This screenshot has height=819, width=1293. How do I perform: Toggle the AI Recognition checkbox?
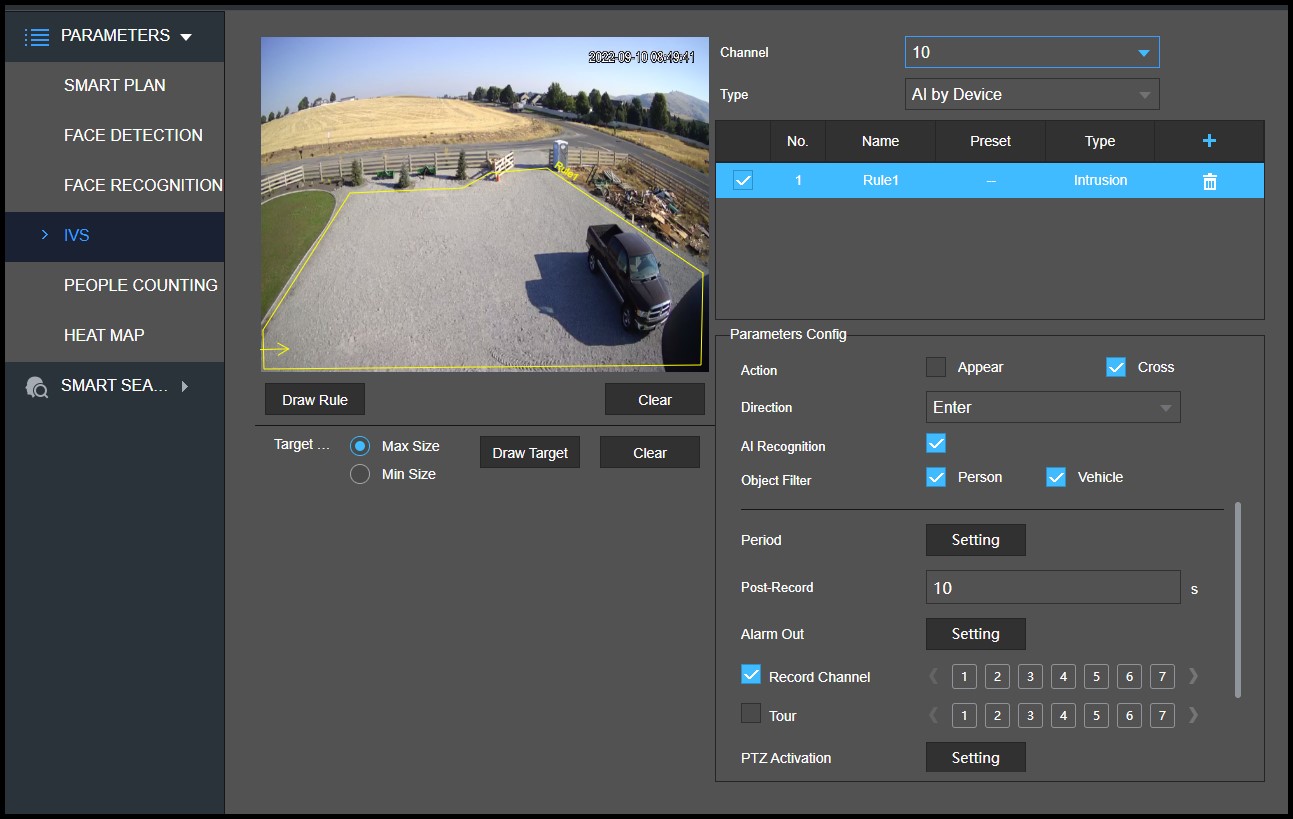click(936, 443)
